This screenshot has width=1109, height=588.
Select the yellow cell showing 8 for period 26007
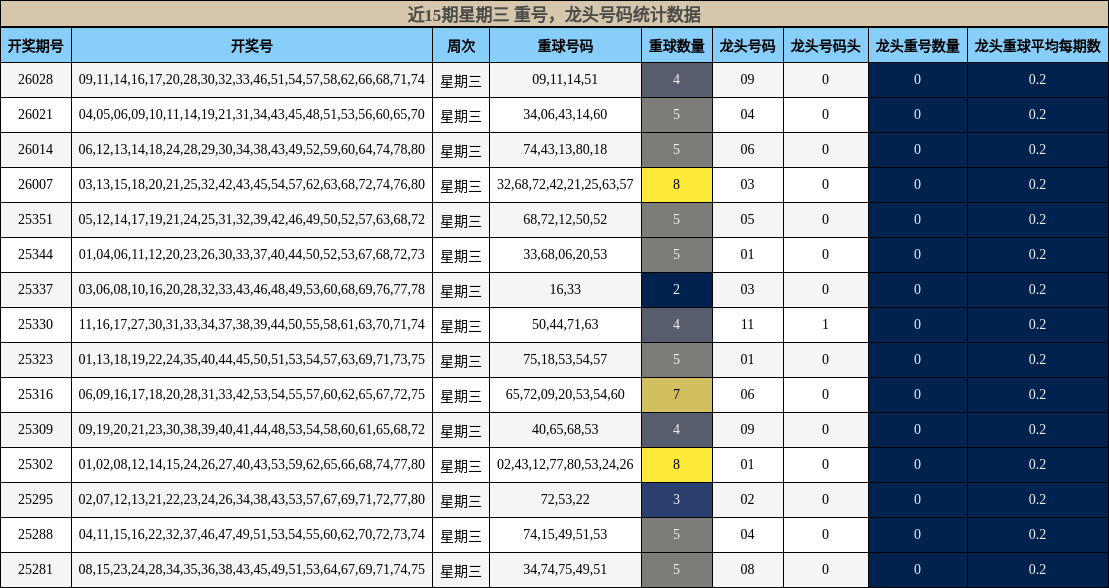(676, 184)
